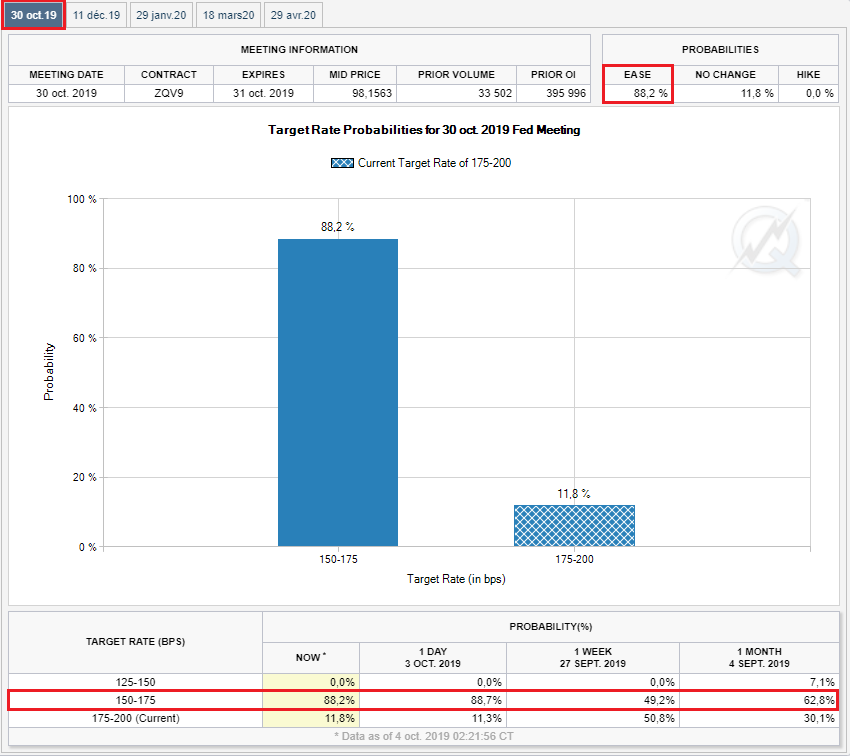
Task: Click the HIKE probability value 0,0 %
Action: click(x=808, y=93)
